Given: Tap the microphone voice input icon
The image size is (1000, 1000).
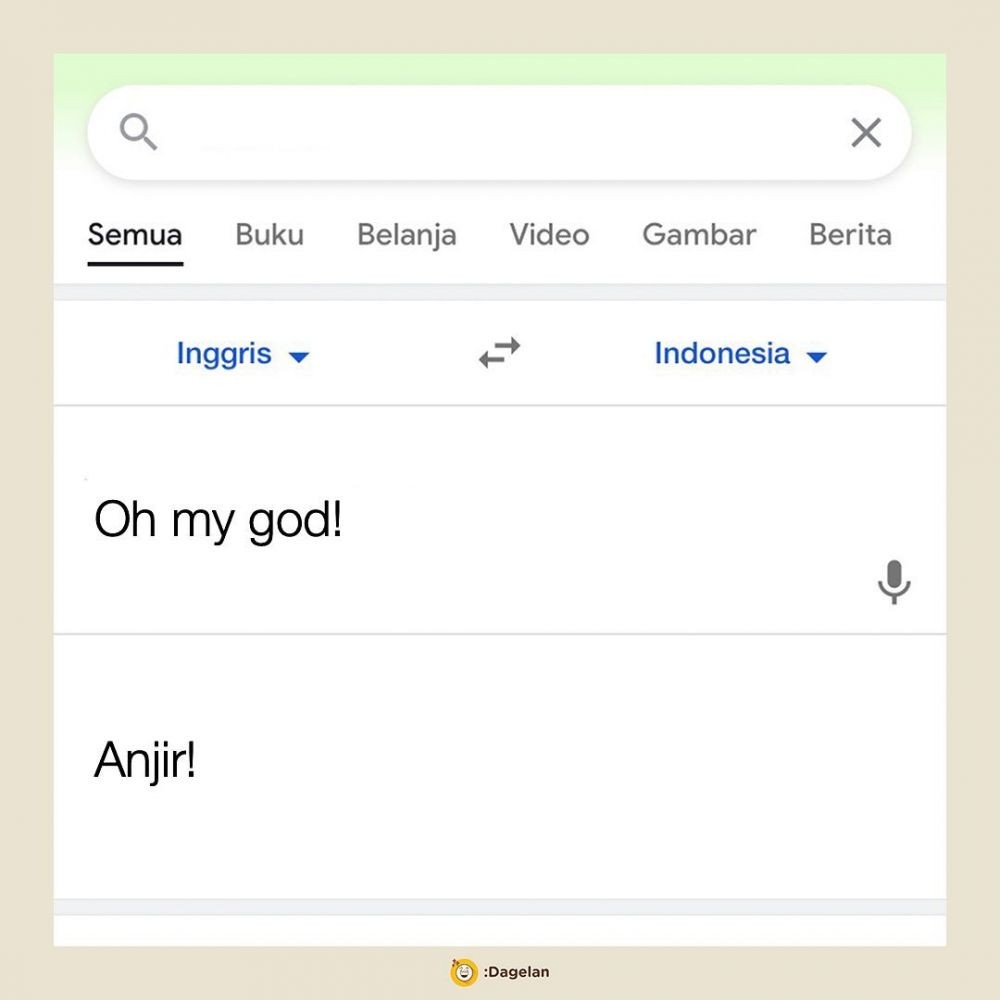Looking at the screenshot, I should coord(894,582).
